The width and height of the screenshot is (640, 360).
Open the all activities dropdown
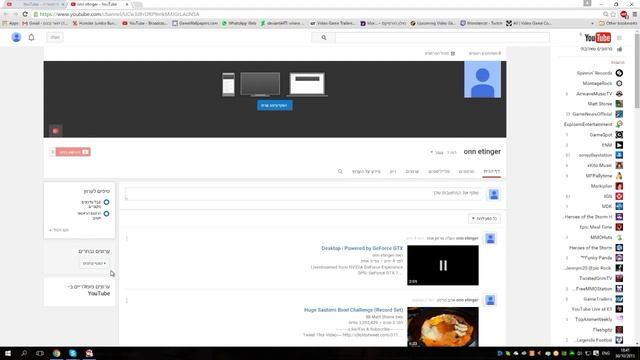coord(484,218)
